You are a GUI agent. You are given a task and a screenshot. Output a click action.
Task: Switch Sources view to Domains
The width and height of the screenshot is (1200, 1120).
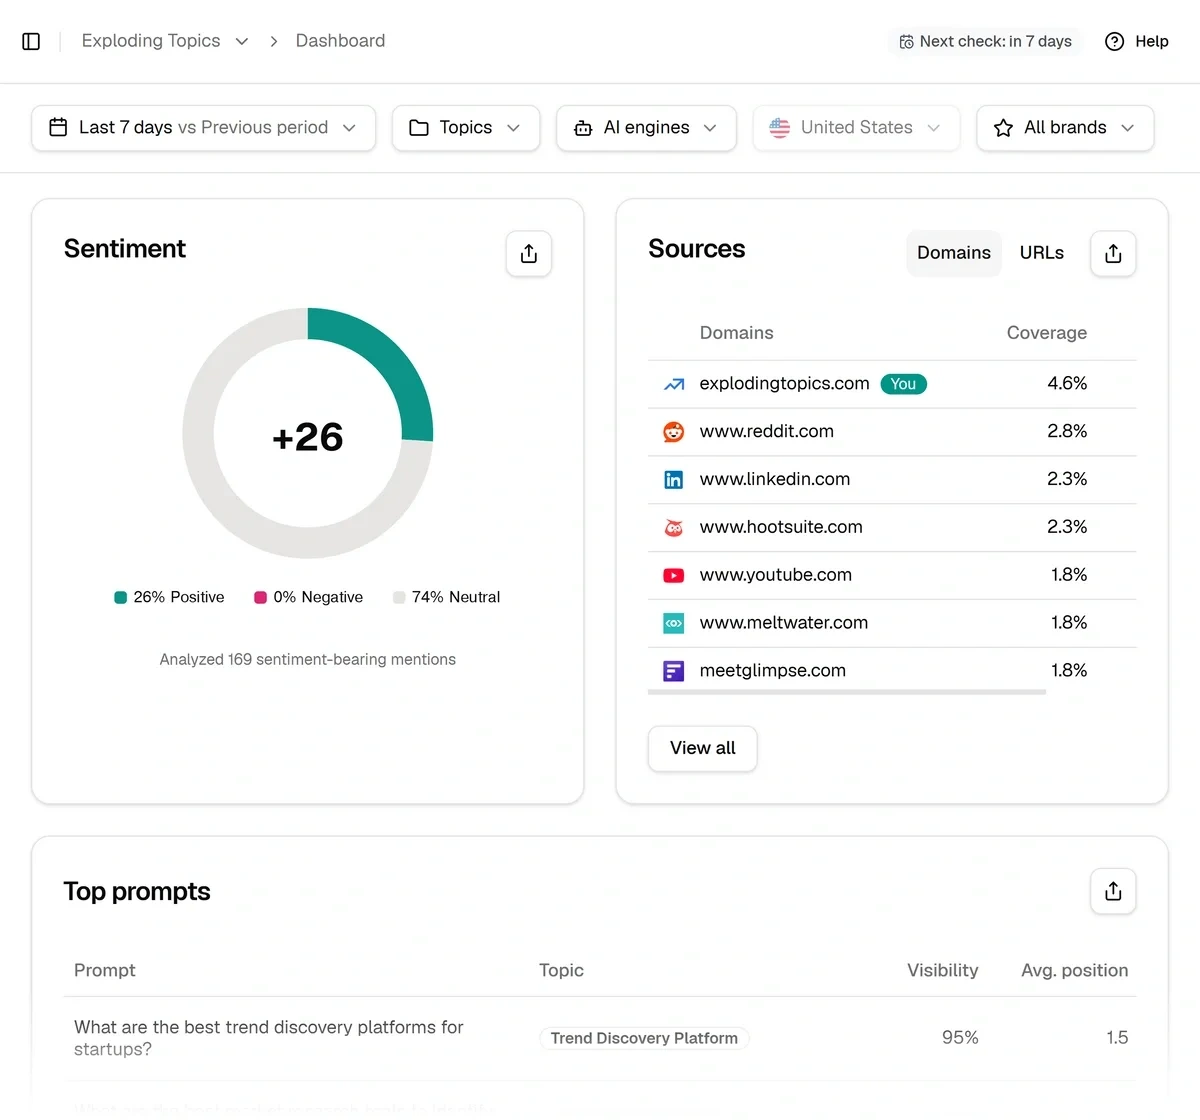954,253
